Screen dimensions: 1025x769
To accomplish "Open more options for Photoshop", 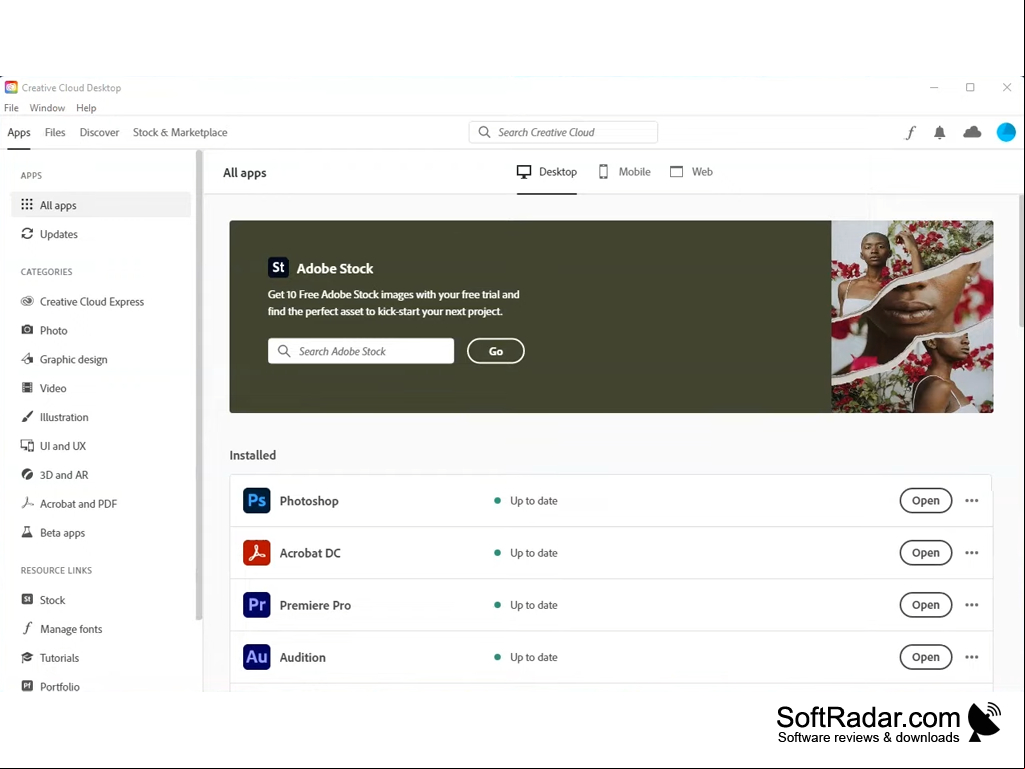I will tap(972, 501).
